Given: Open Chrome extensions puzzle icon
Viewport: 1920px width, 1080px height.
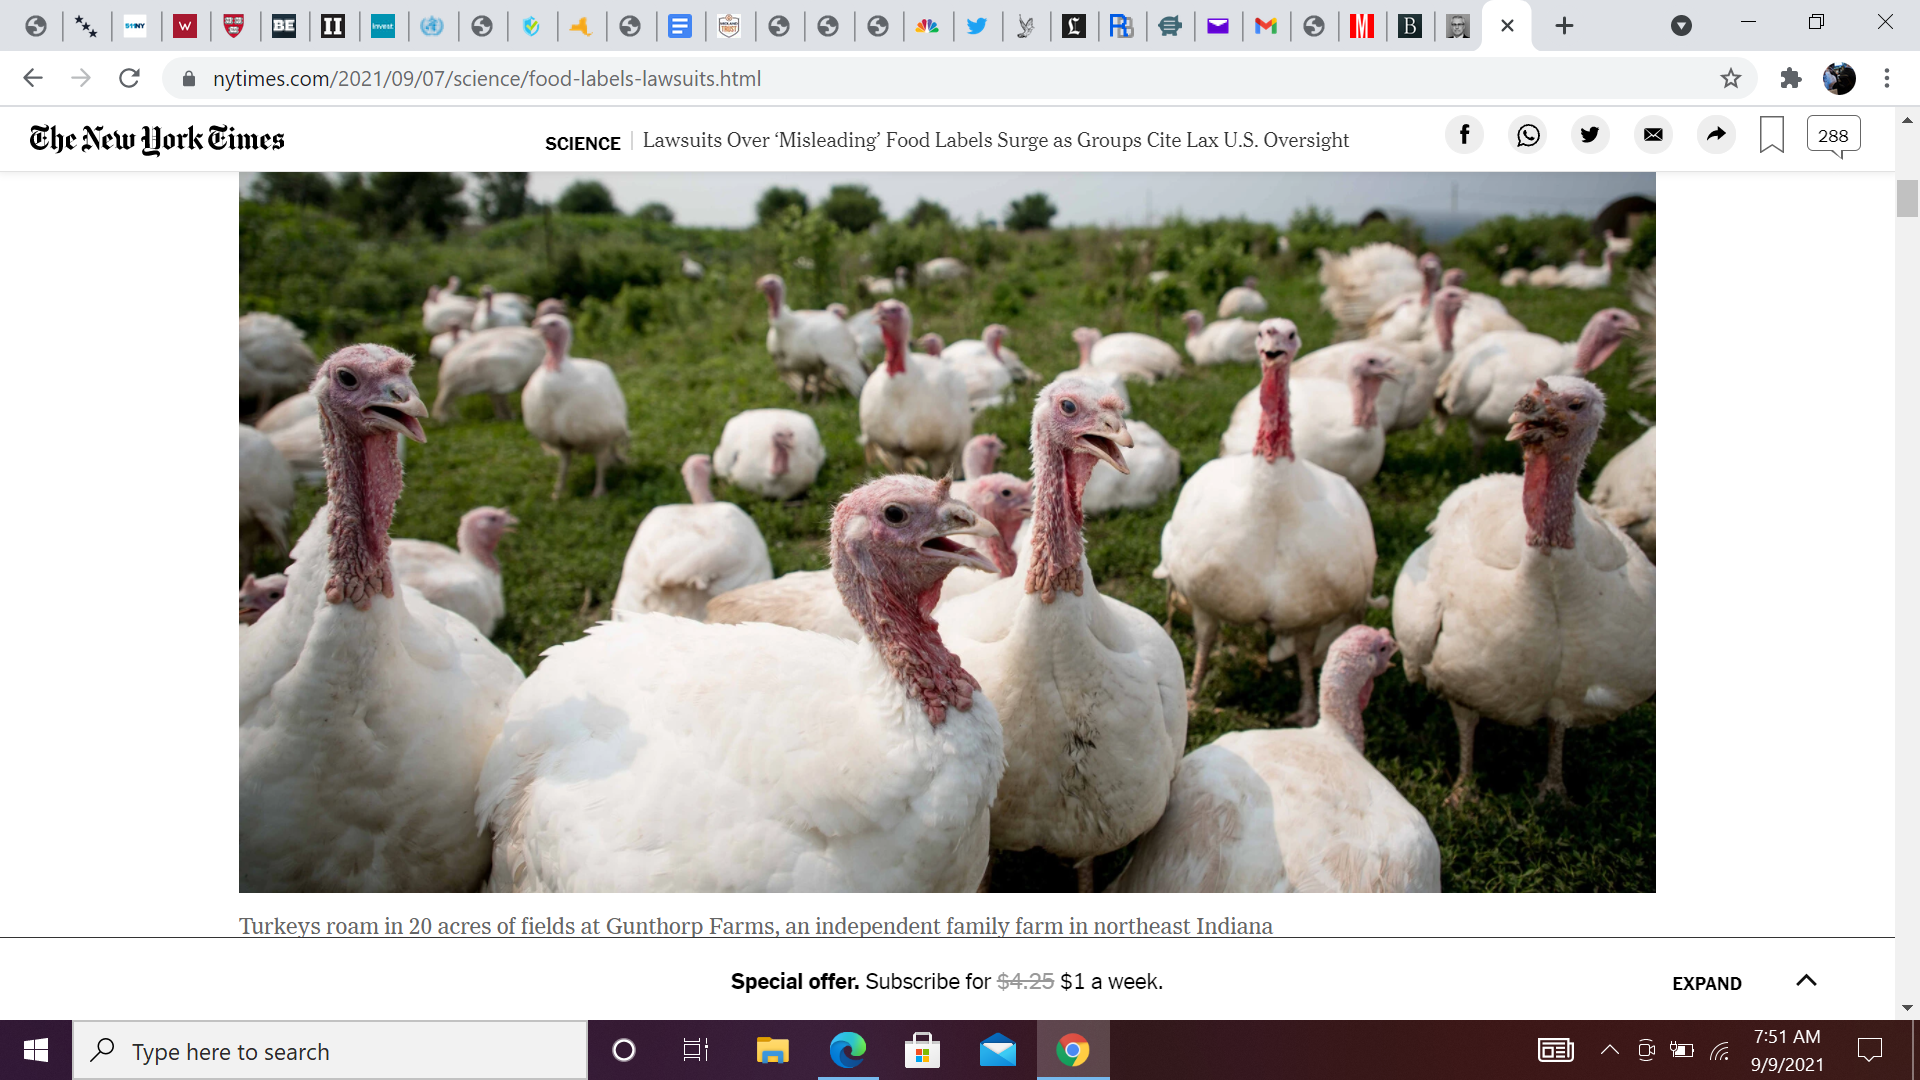Looking at the screenshot, I should [1790, 78].
